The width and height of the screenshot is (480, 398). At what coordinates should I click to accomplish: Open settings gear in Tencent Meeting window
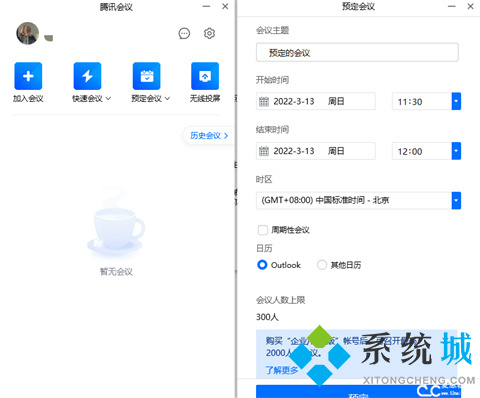coord(209,33)
